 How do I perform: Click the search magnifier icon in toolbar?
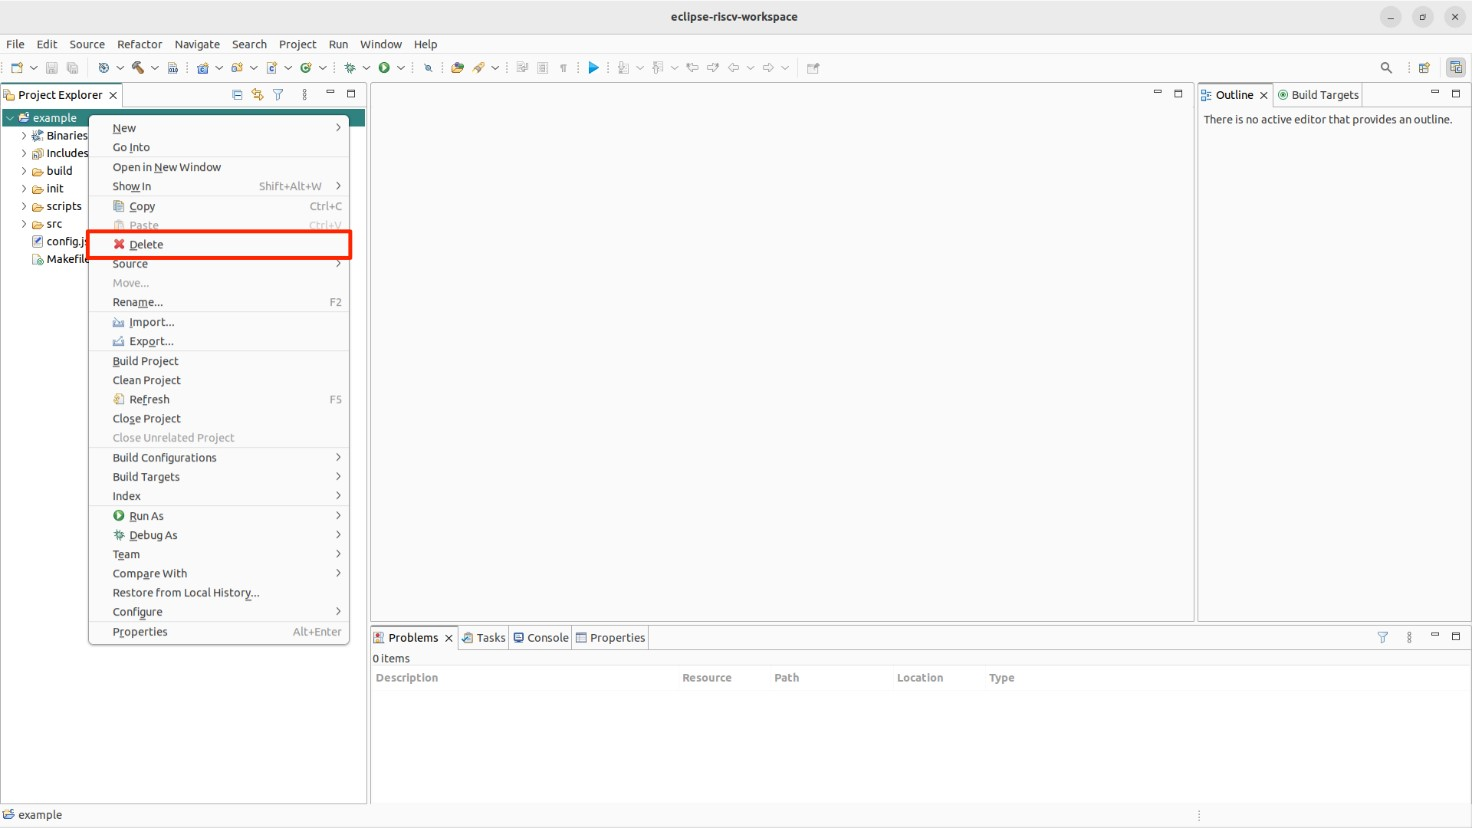tap(1386, 68)
